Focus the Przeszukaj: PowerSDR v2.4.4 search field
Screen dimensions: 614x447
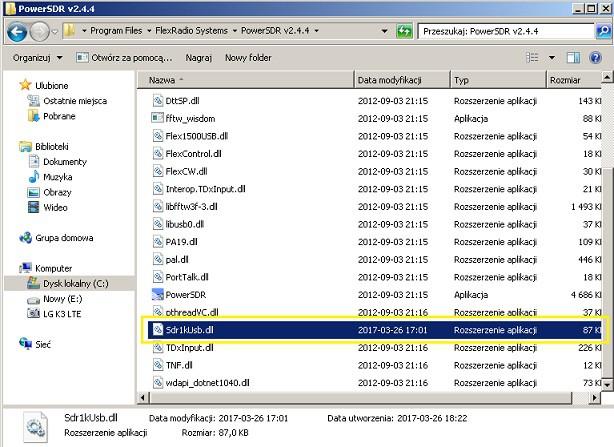pos(507,31)
